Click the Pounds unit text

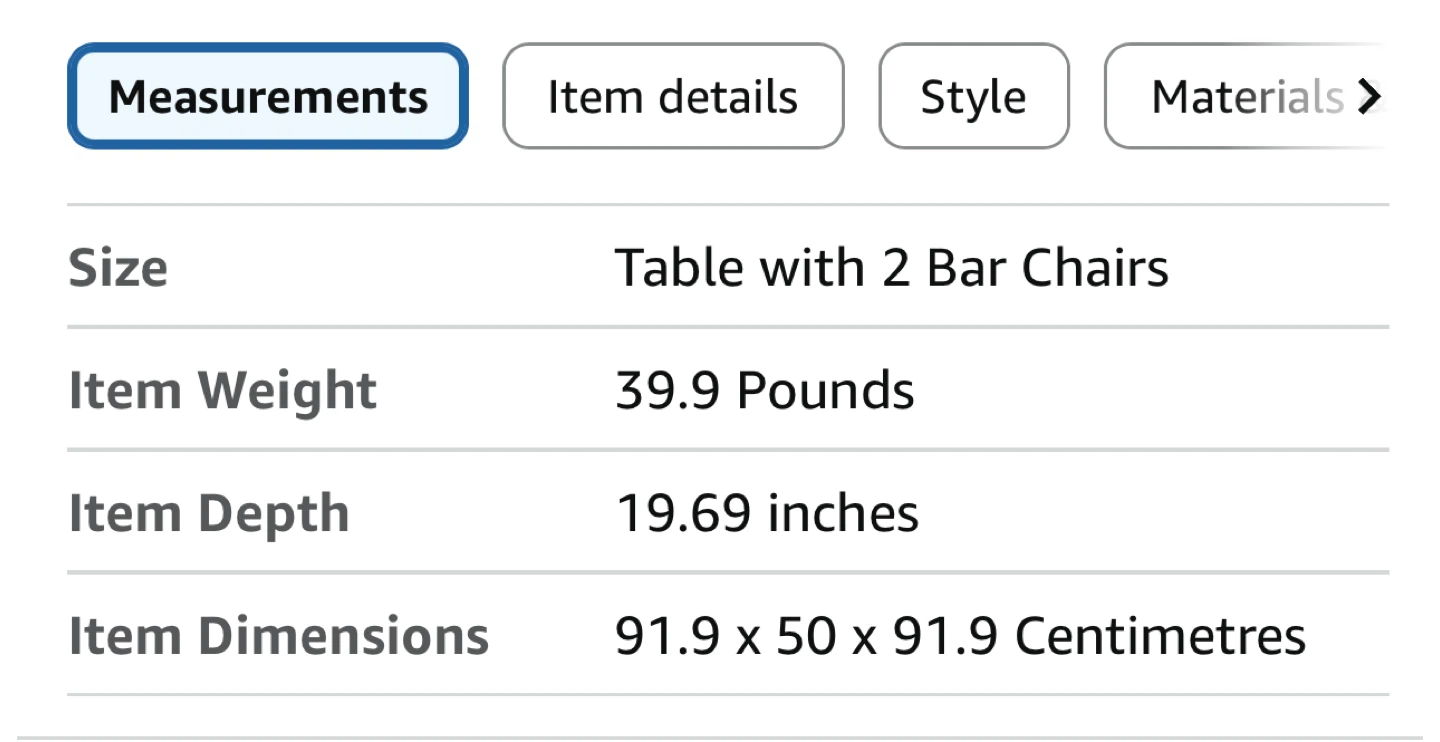click(x=825, y=390)
